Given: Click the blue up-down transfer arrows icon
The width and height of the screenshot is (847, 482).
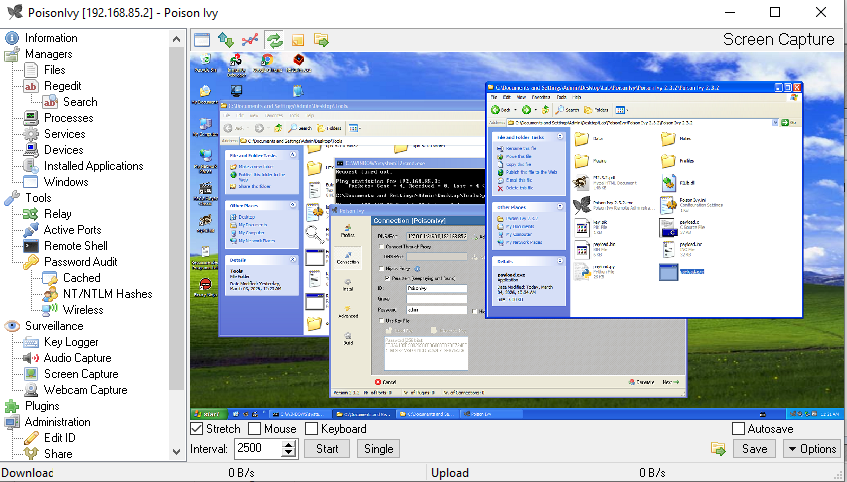Looking at the screenshot, I should point(226,39).
